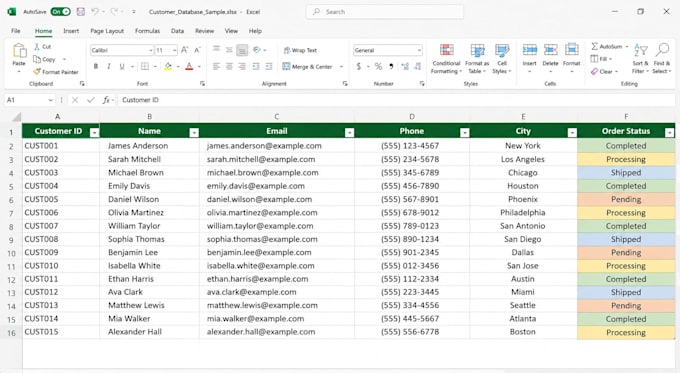Apply Accounting dollar number format
The height and width of the screenshot is (373, 680).
click(359, 66)
